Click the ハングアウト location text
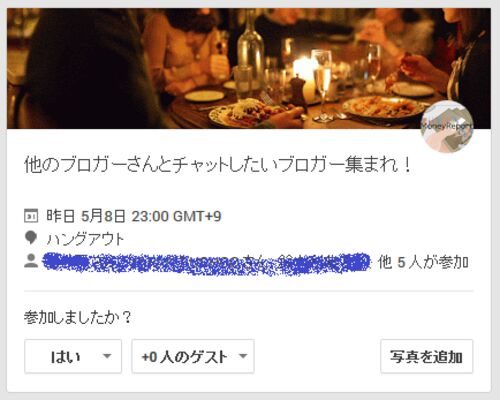 coord(85,239)
